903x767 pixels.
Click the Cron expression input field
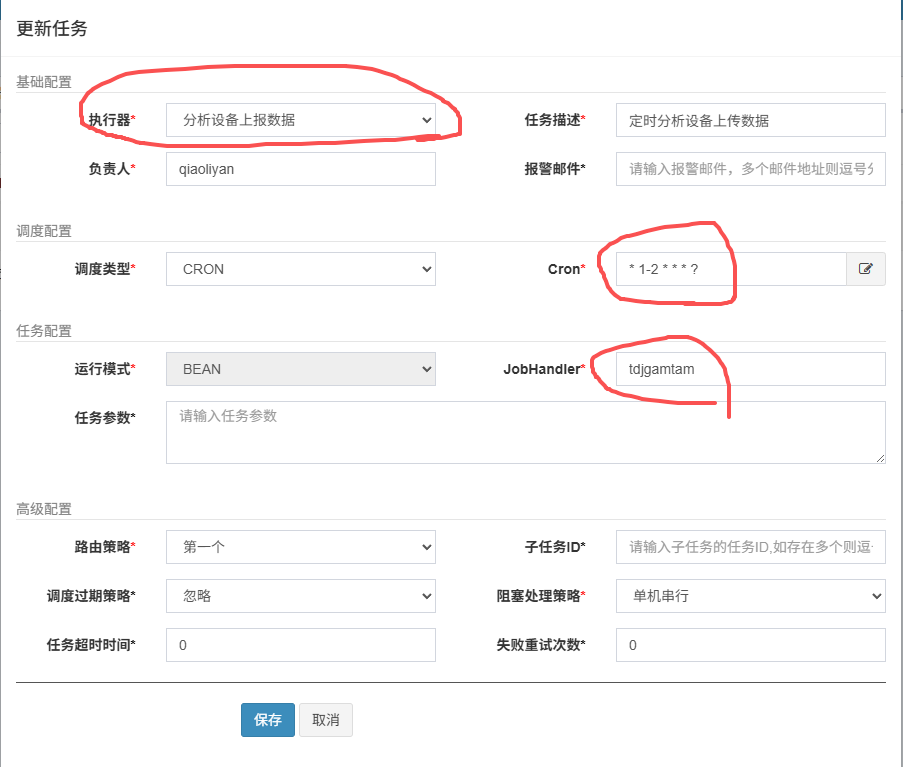(730, 269)
